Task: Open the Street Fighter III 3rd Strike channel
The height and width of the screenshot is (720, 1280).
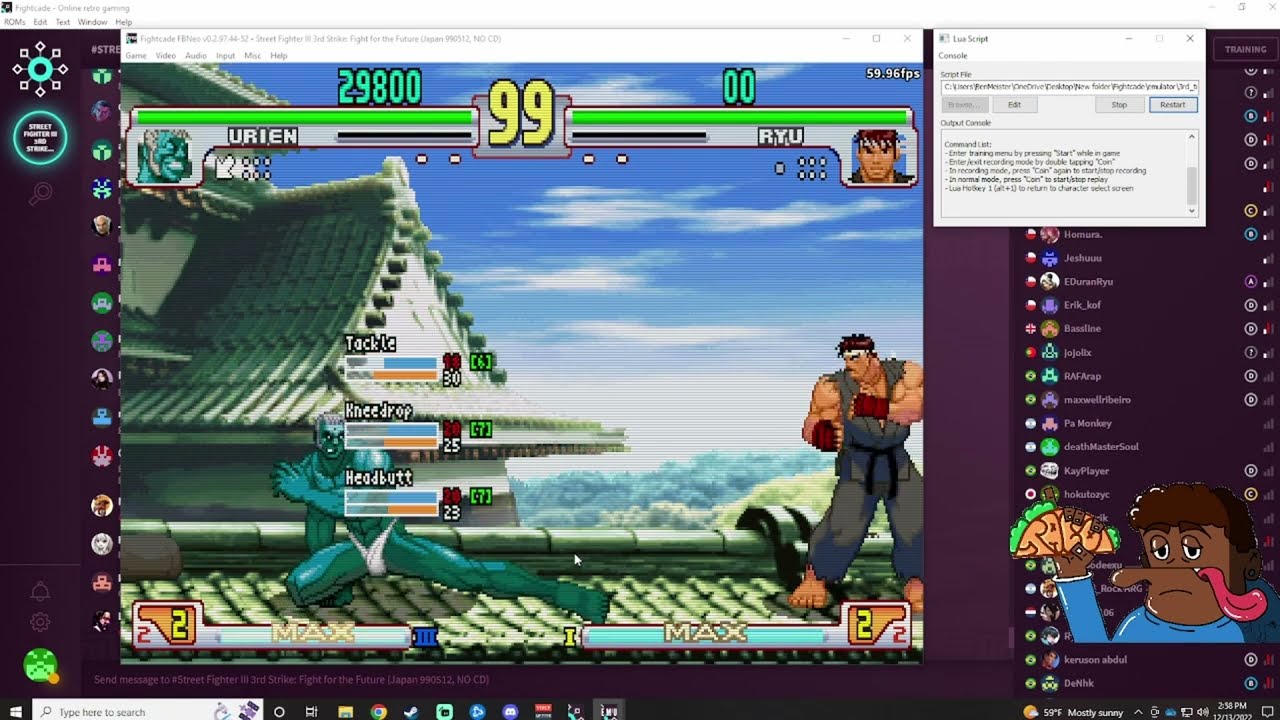Action: click(40, 137)
